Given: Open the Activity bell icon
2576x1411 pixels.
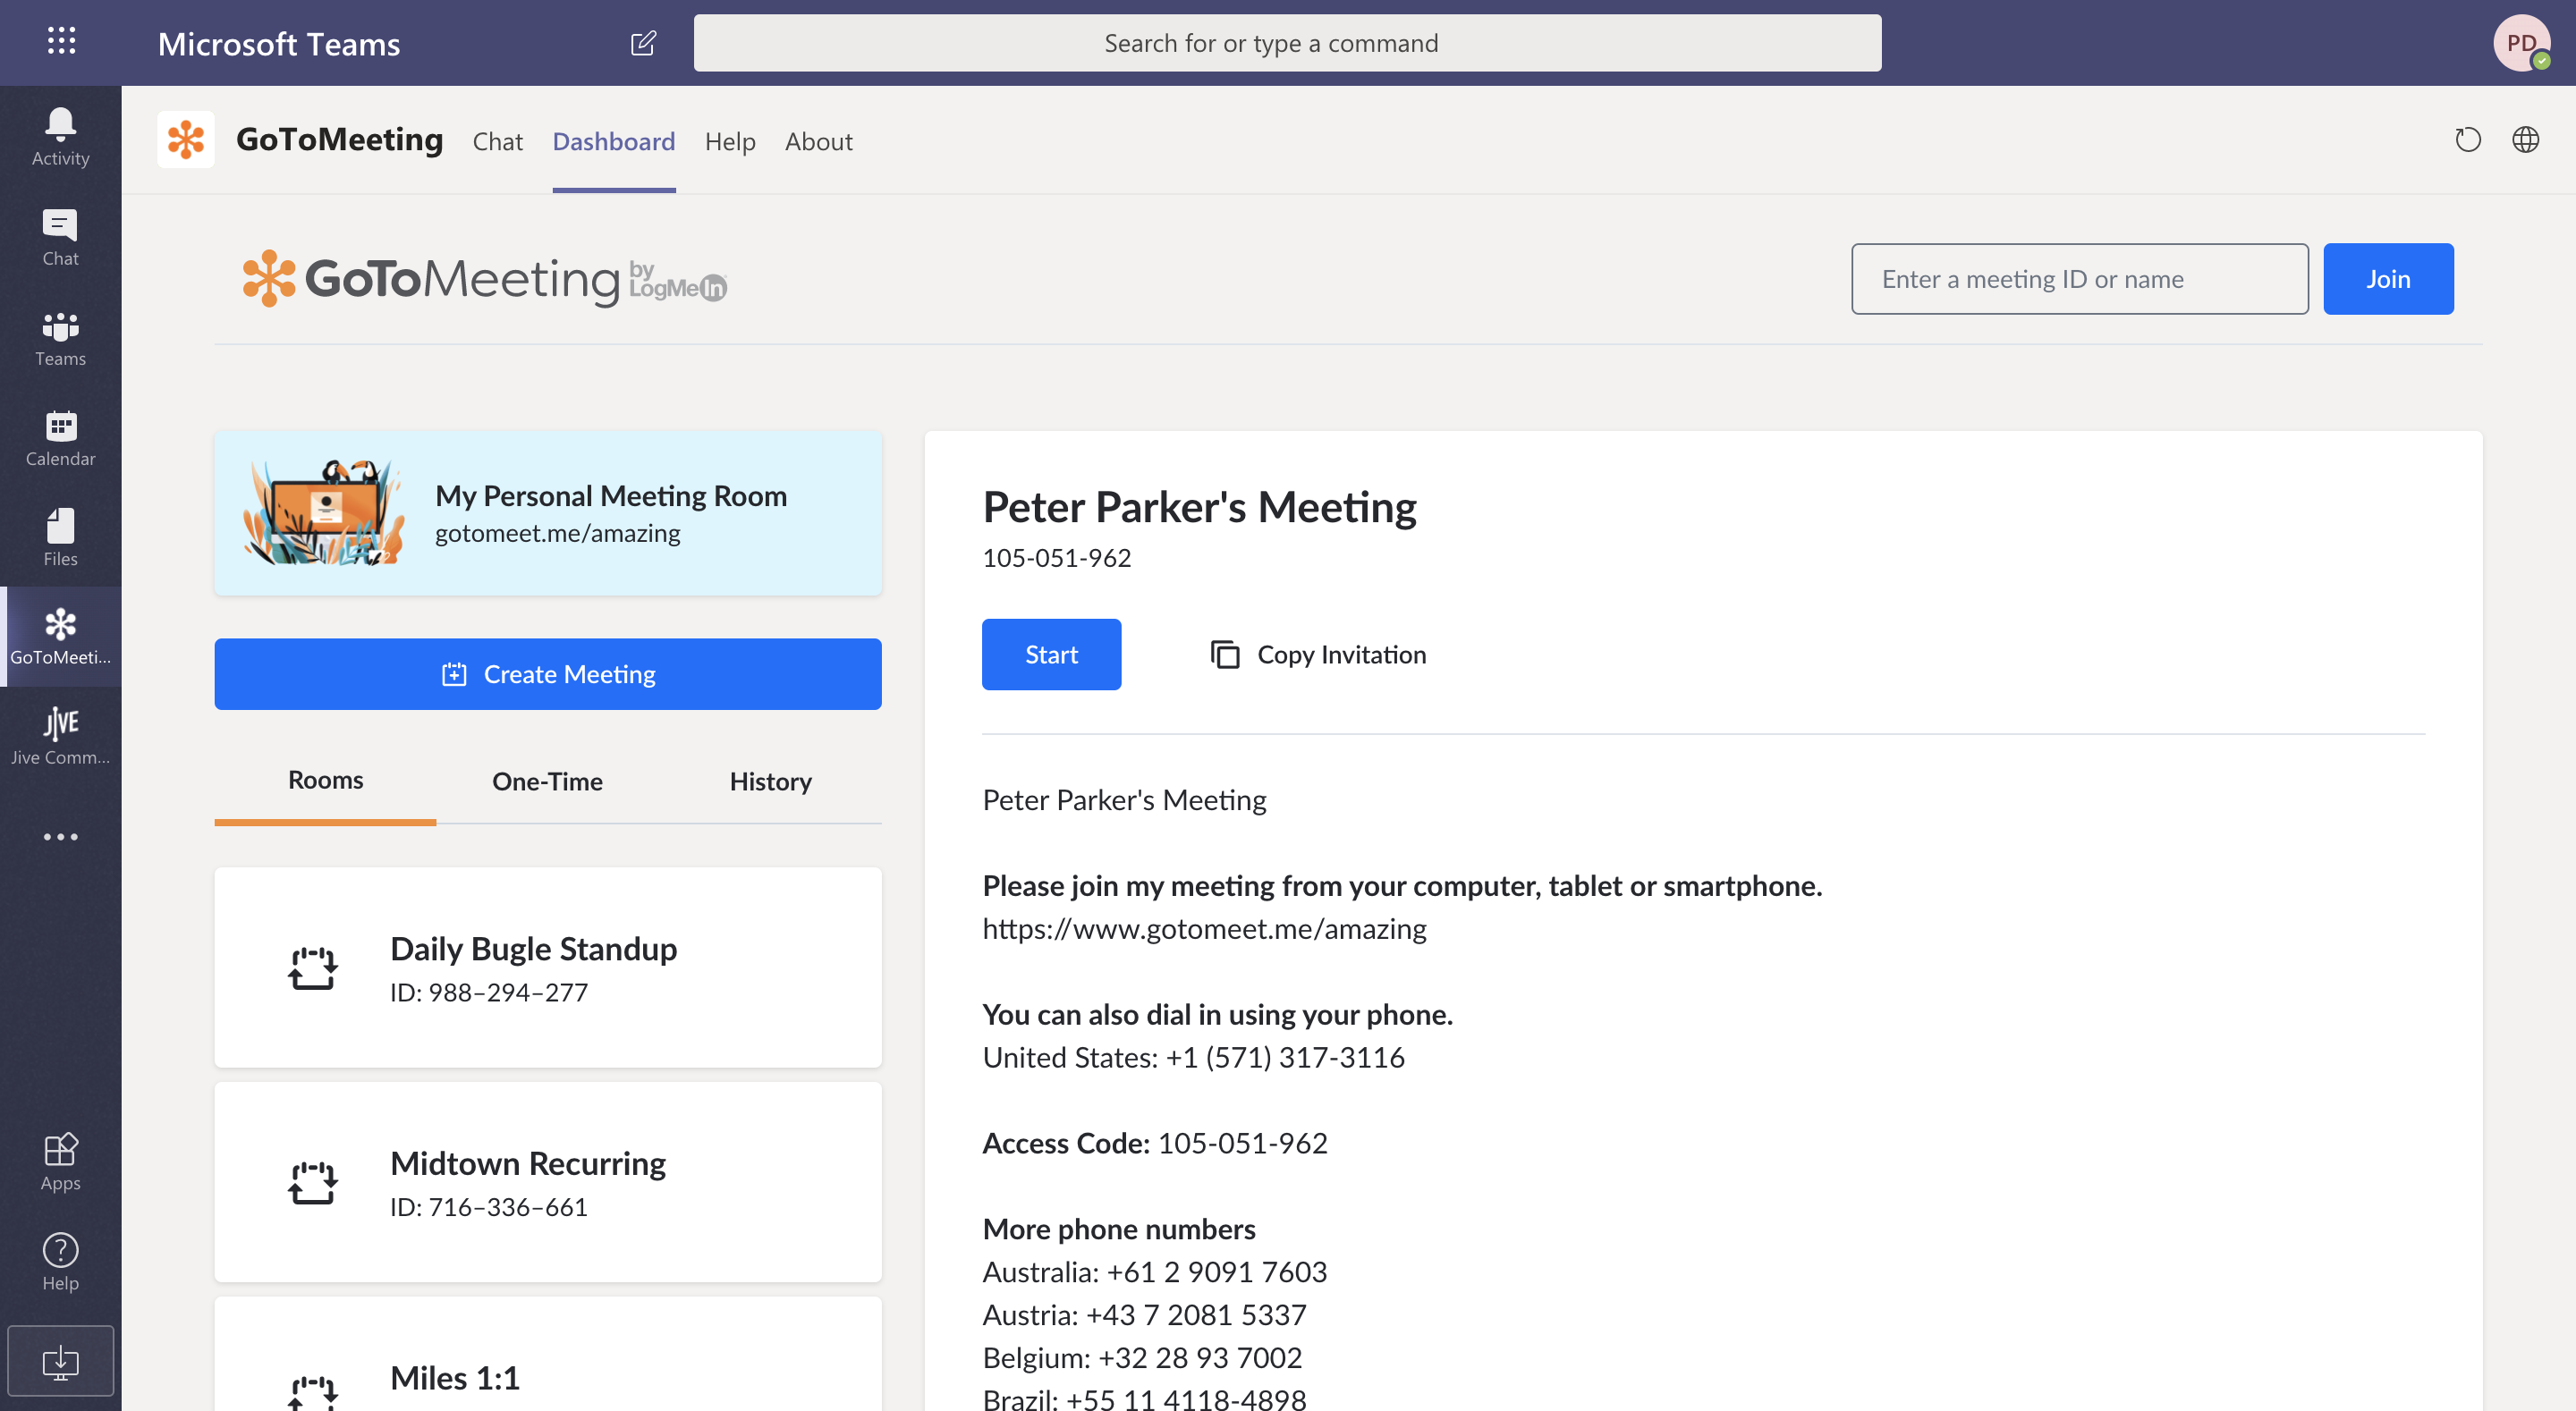Looking at the screenshot, I should (x=60, y=136).
